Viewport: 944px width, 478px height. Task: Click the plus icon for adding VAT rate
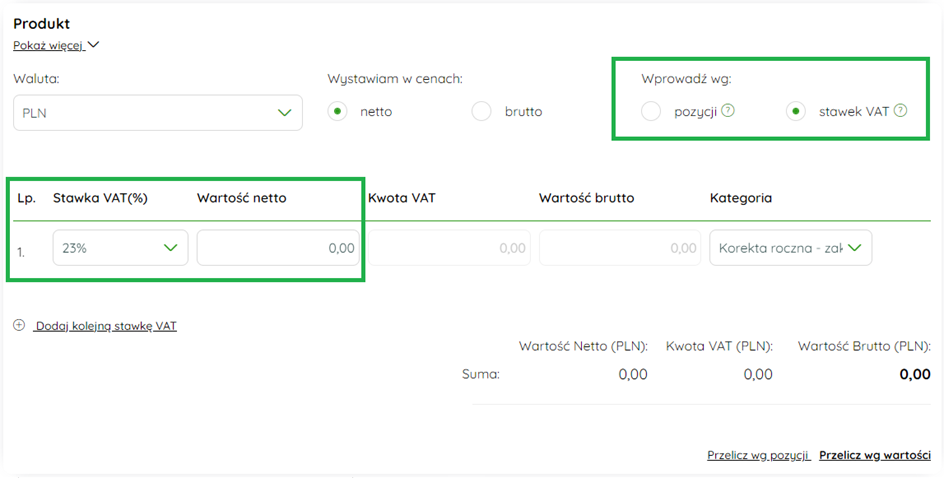point(19,325)
